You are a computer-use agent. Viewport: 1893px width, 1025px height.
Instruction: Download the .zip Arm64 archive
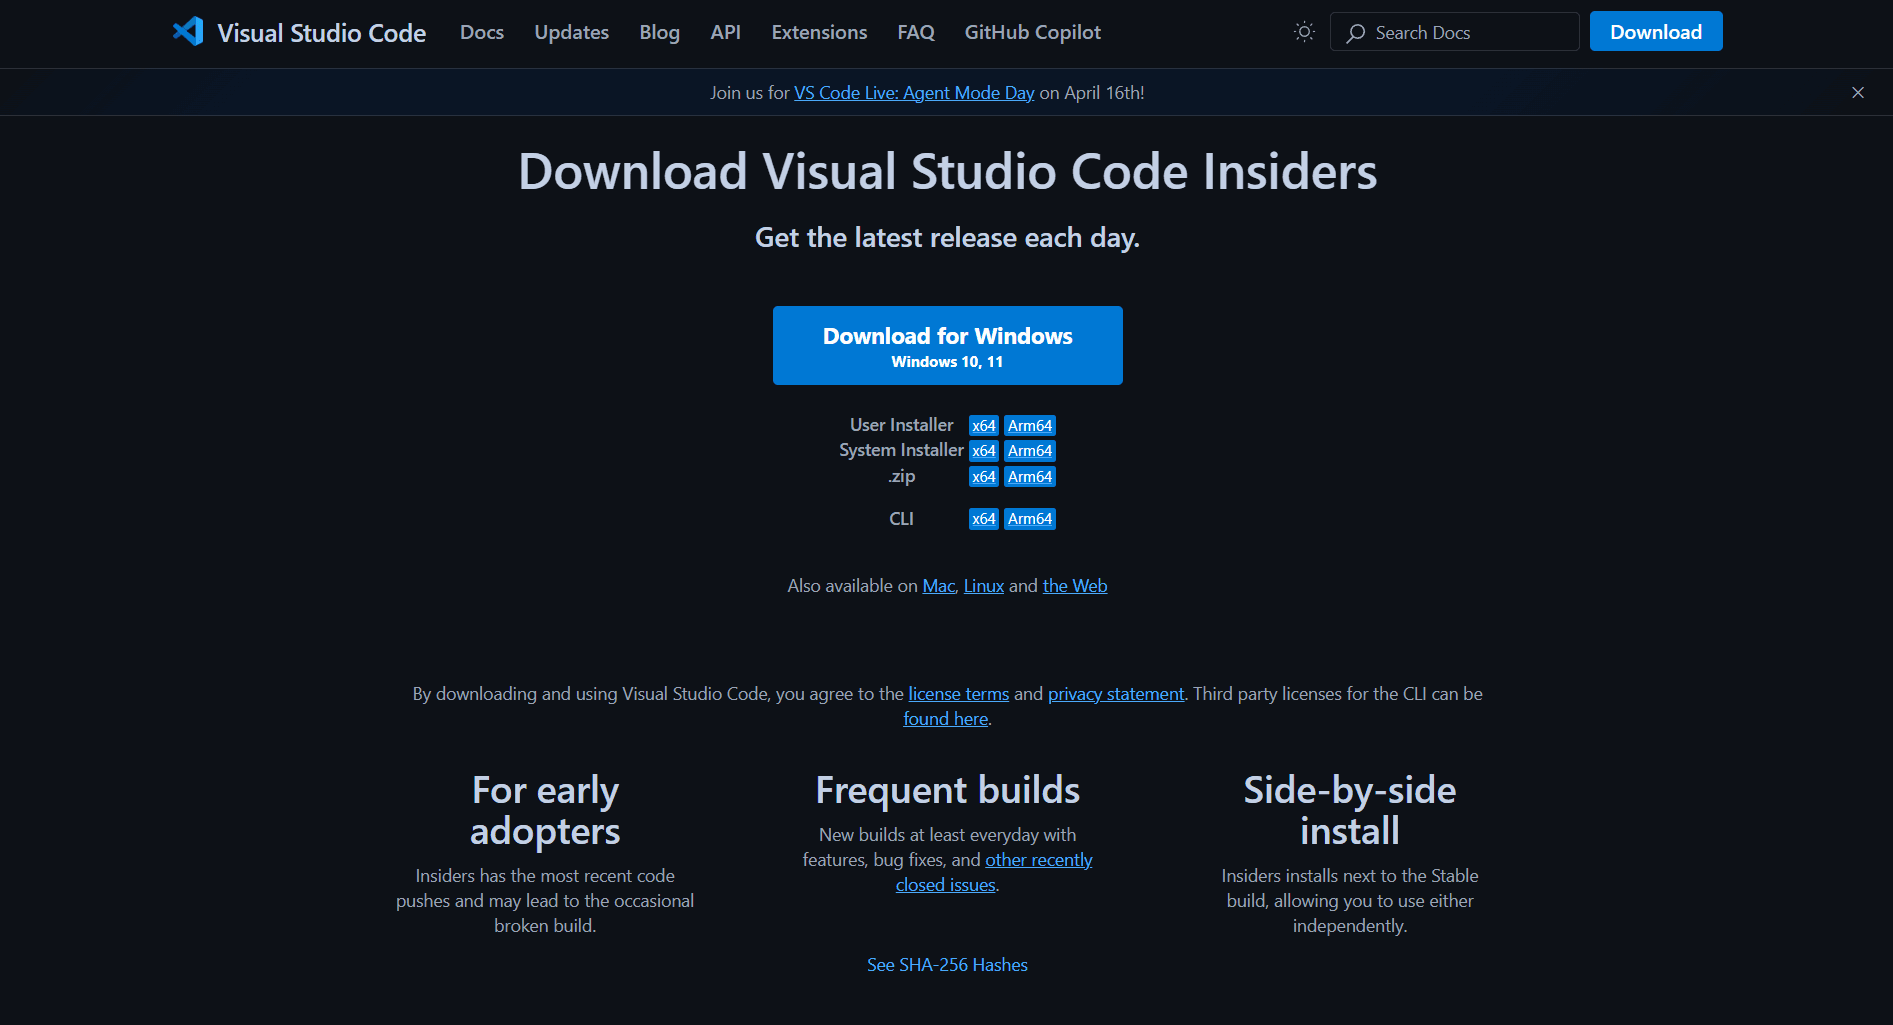(x=1030, y=477)
